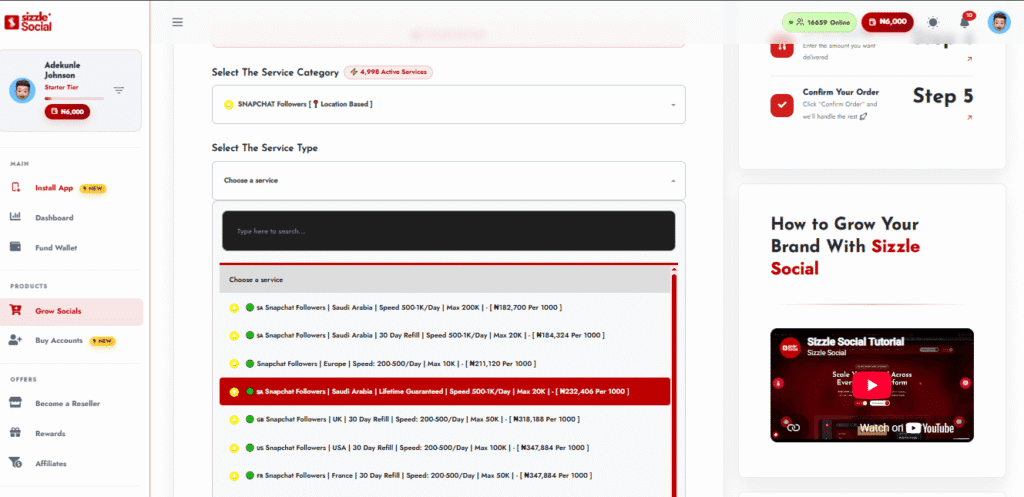Open the hamburger menu icon
Screen dimensions: 1024x497
tap(178, 22)
